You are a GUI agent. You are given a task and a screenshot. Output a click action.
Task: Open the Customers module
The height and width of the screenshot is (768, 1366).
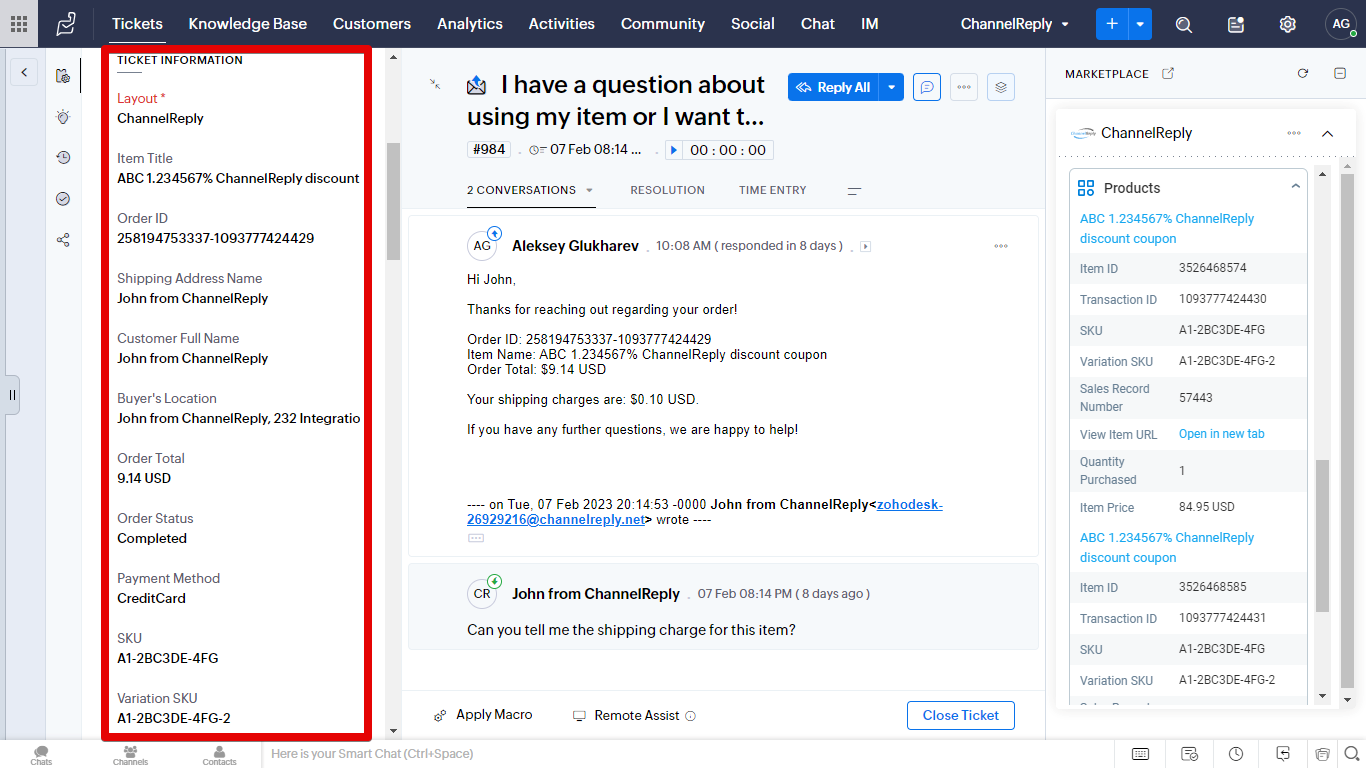(x=372, y=24)
